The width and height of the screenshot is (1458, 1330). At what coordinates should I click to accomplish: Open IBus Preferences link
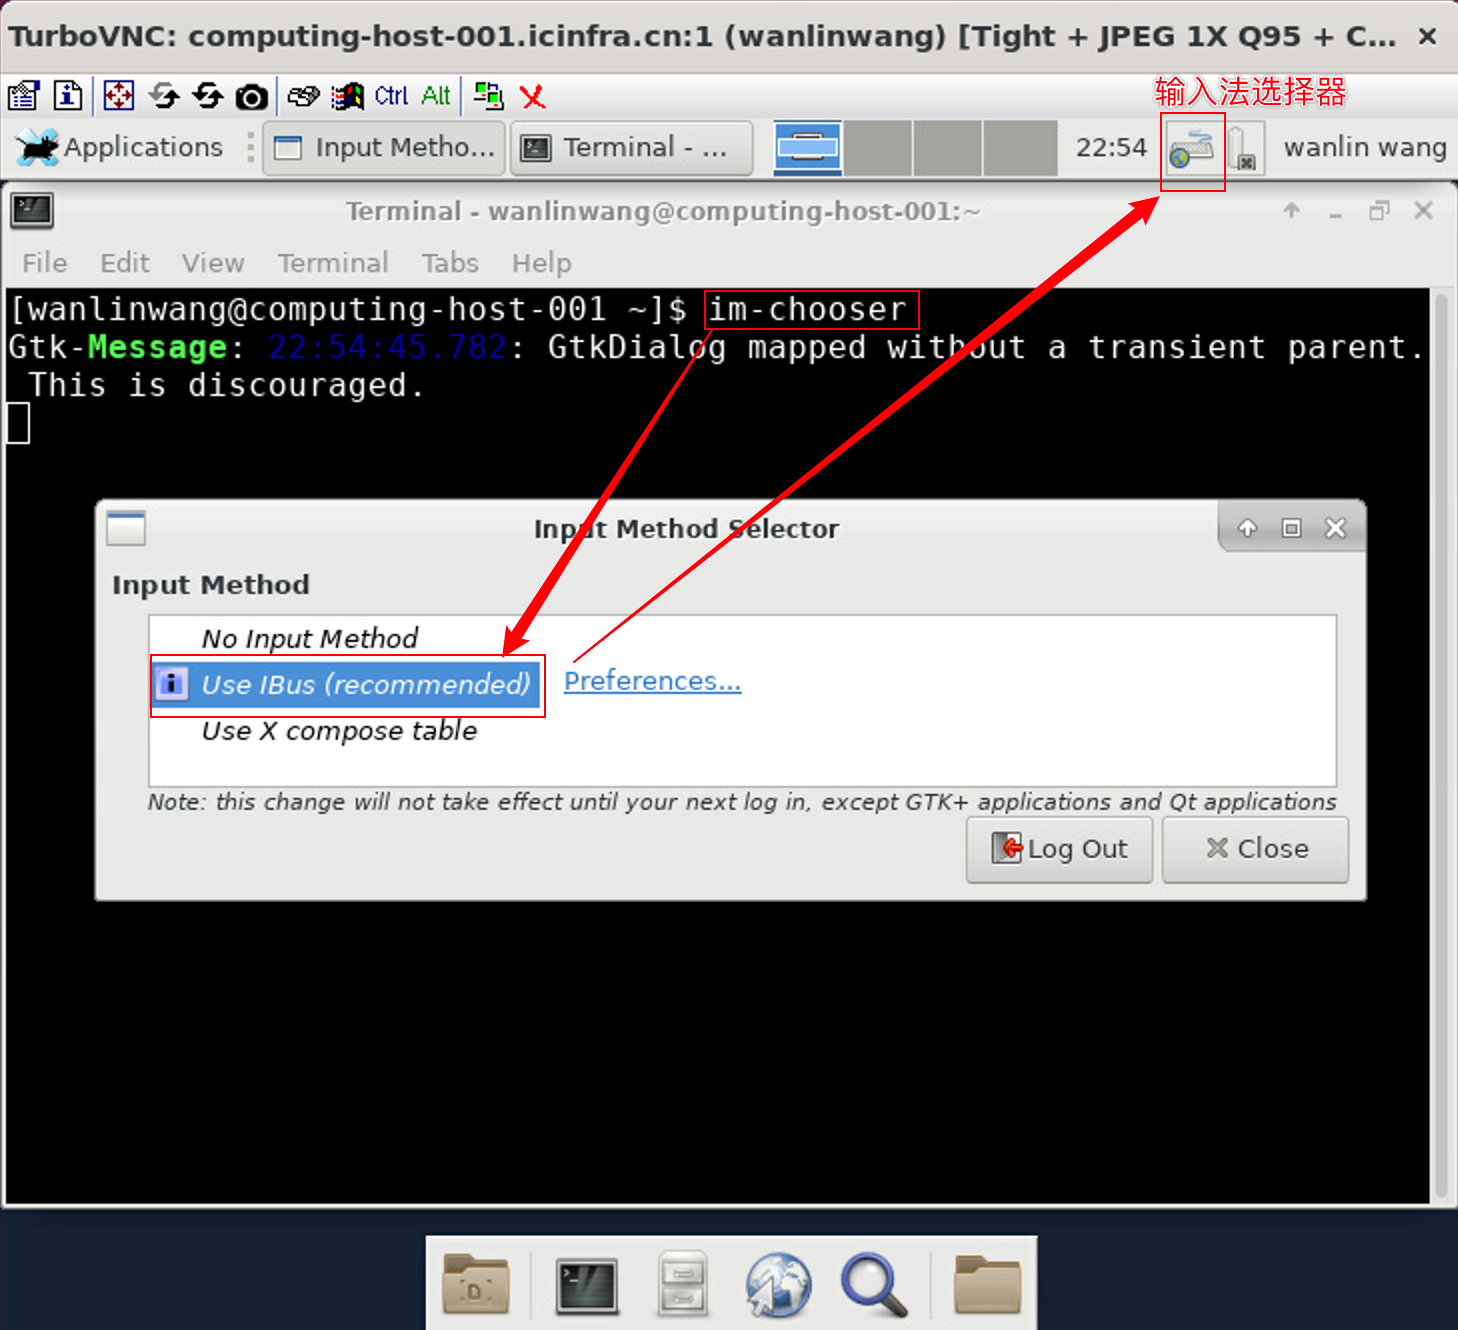[x=652, y=681]
